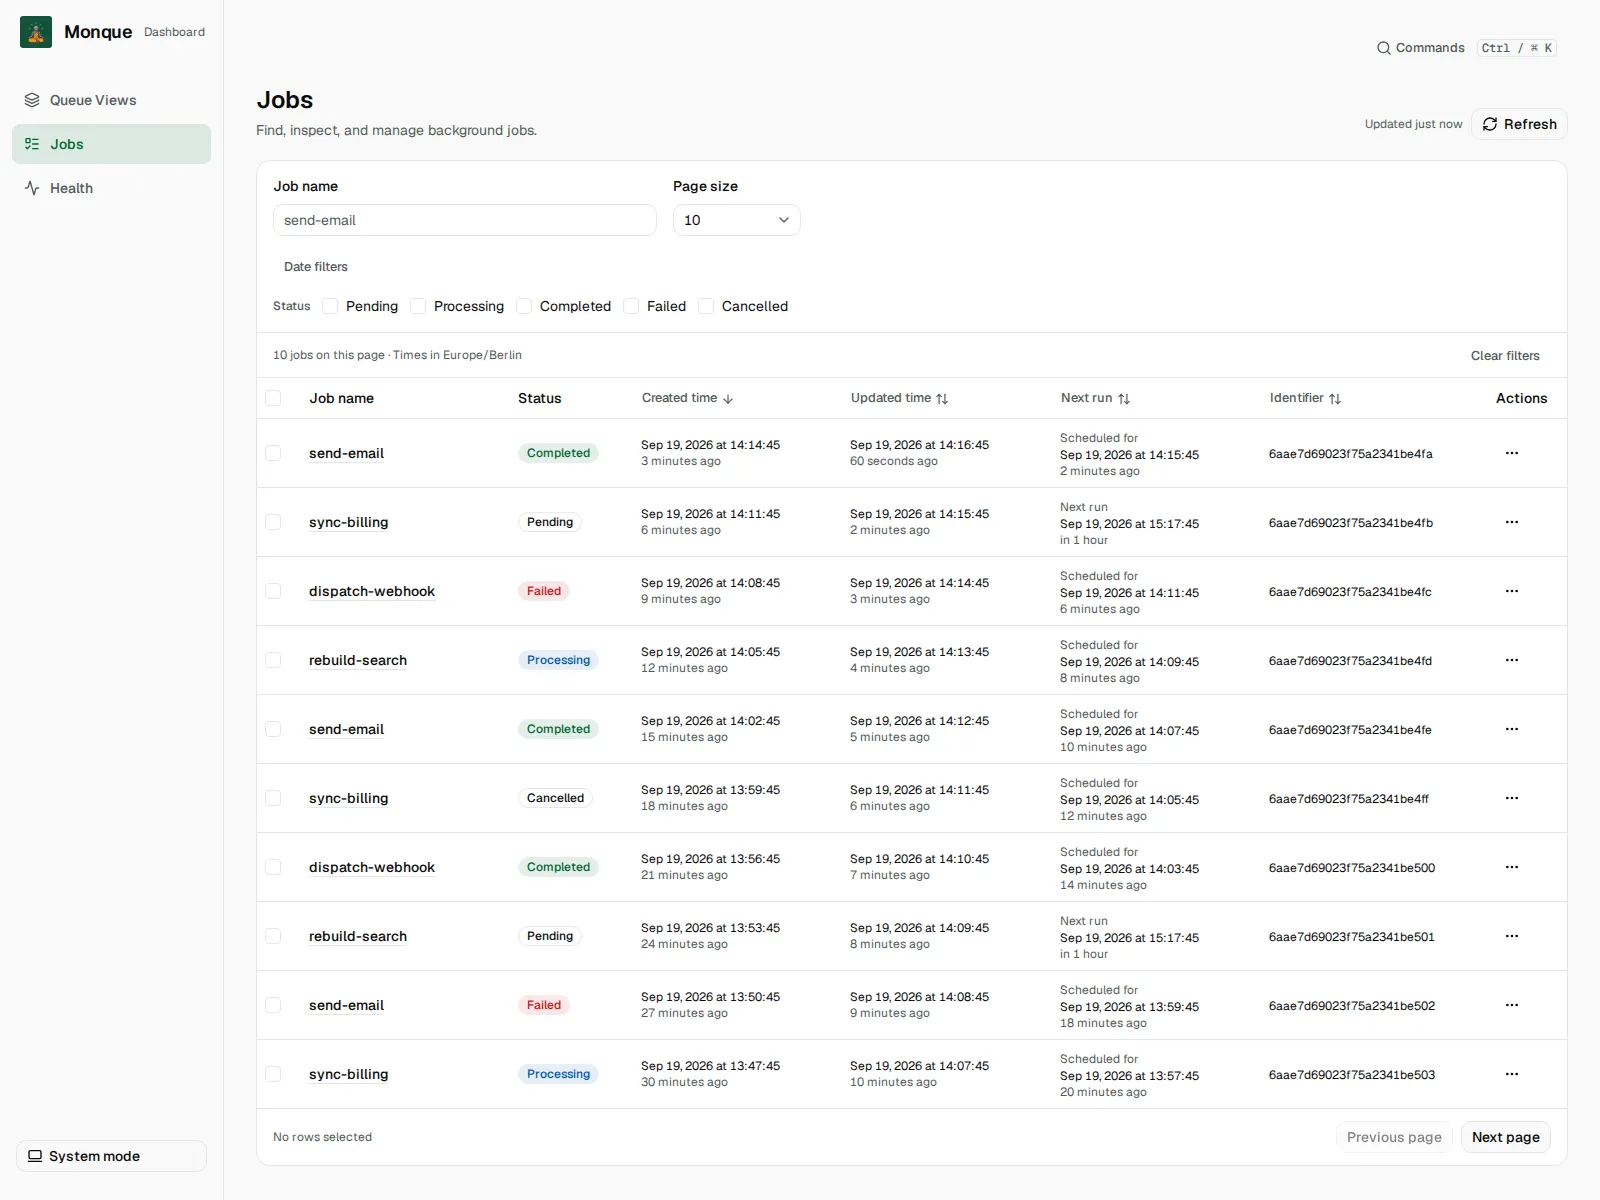Screen dimensions: 1600x1200
Task: Go to Jobs sidebar item
Action: click(x=111, y=144)
